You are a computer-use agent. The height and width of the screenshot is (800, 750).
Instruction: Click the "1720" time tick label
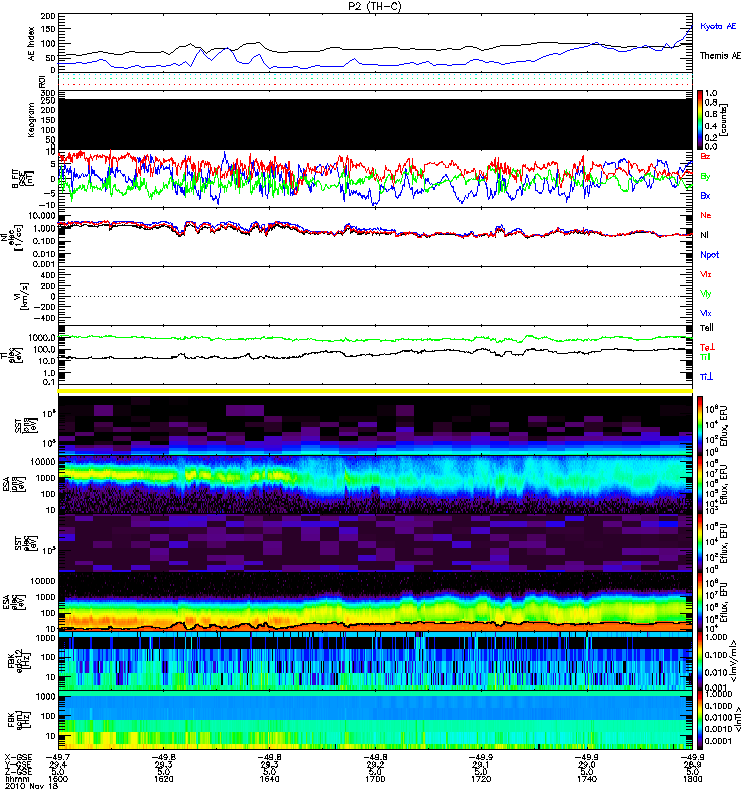481,779
